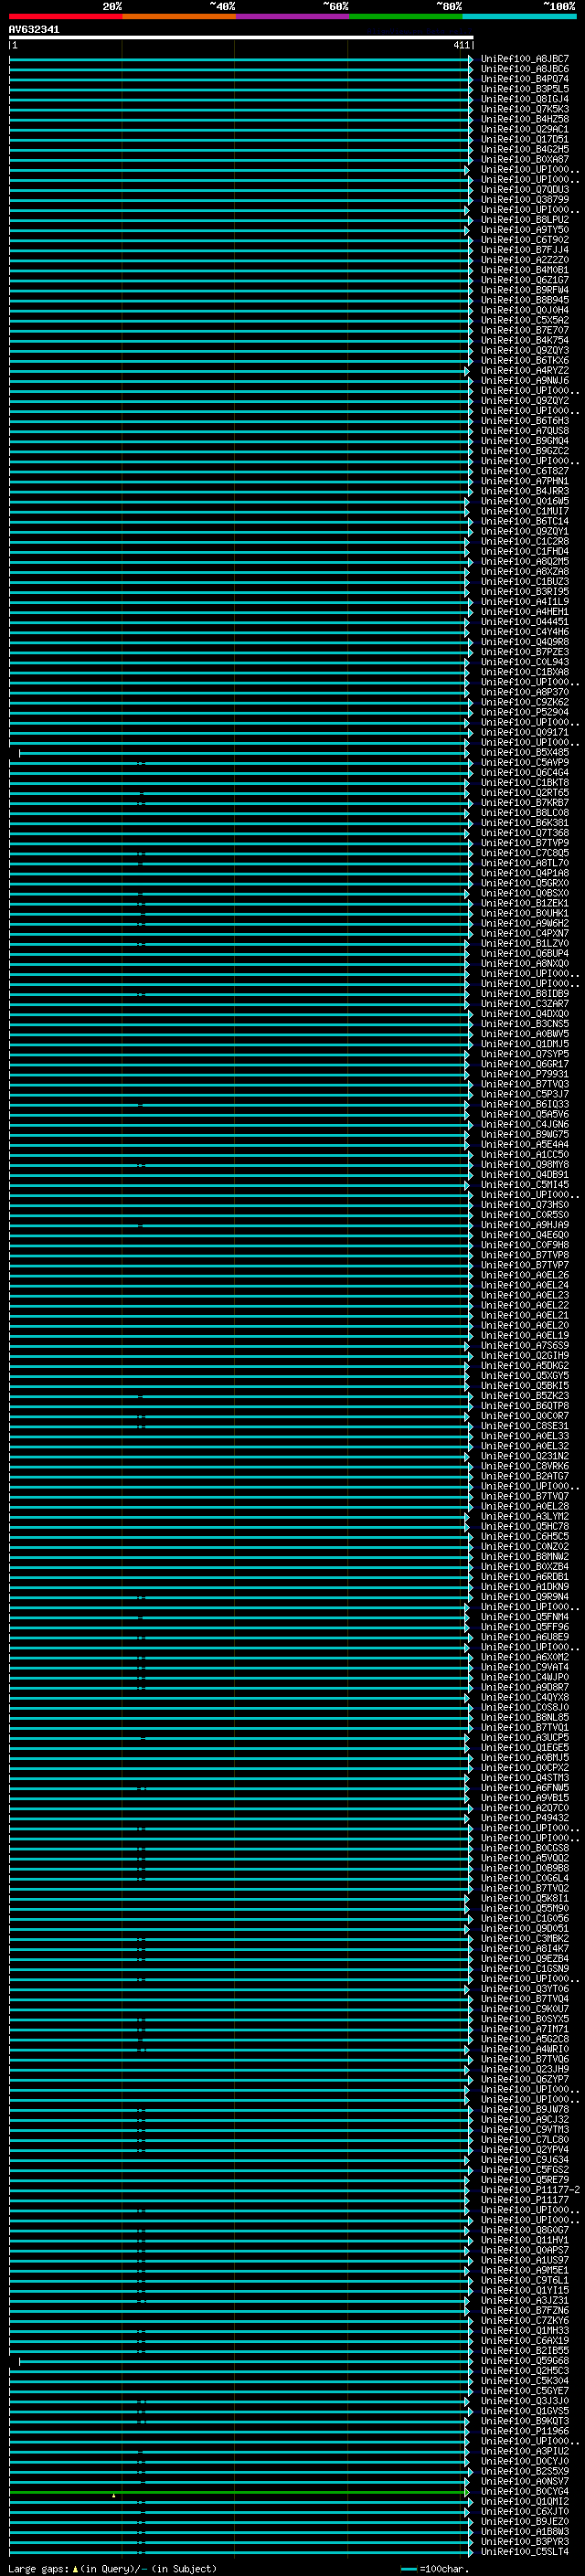Select hit label UniRef100_Q7T368
Viewport: 585px width, 2576px height.
point(525,833)
